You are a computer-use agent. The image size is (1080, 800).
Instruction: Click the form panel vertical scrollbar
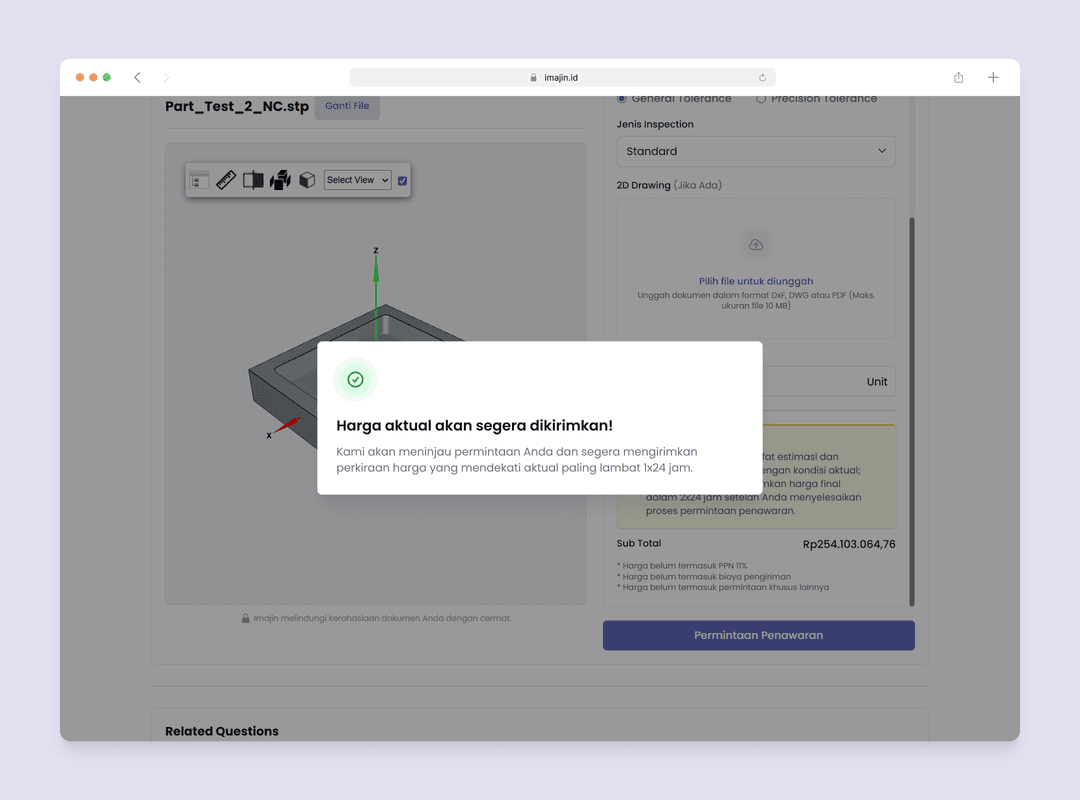911,410
